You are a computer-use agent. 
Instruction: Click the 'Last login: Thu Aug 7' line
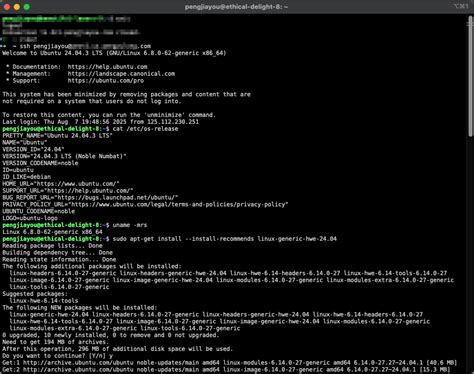100,122
